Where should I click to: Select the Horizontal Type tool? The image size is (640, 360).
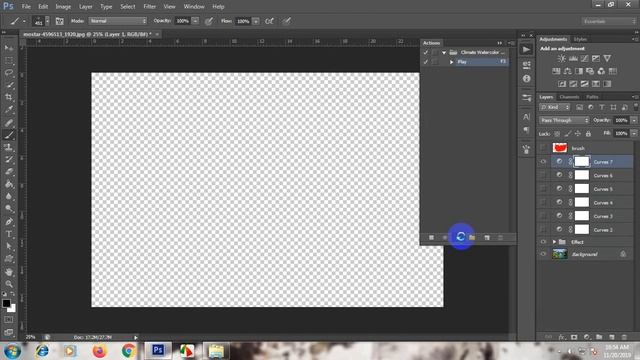9,234
